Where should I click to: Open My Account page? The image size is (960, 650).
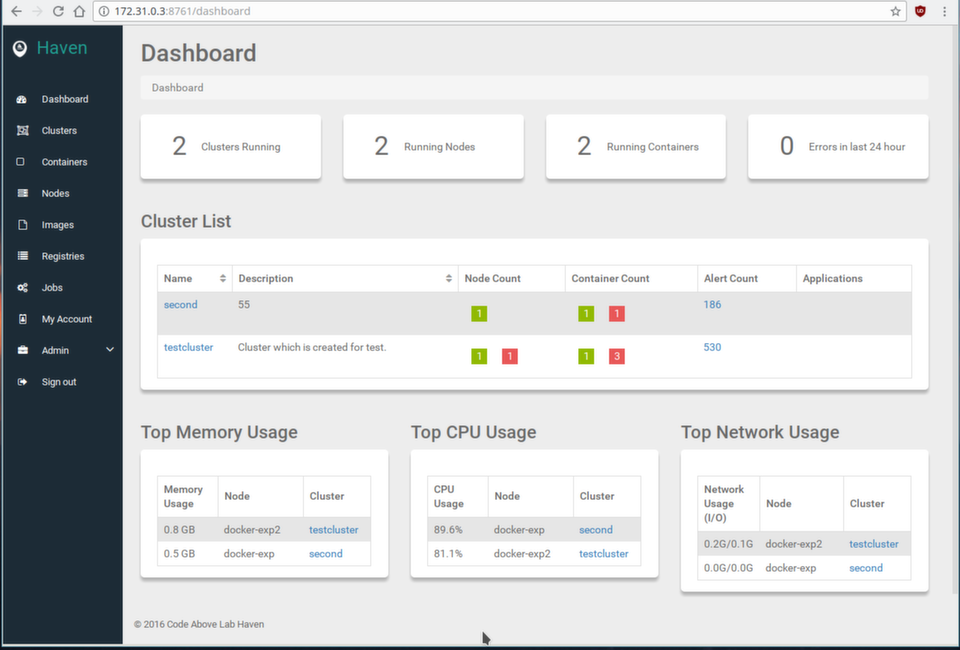tap(67, 319)
